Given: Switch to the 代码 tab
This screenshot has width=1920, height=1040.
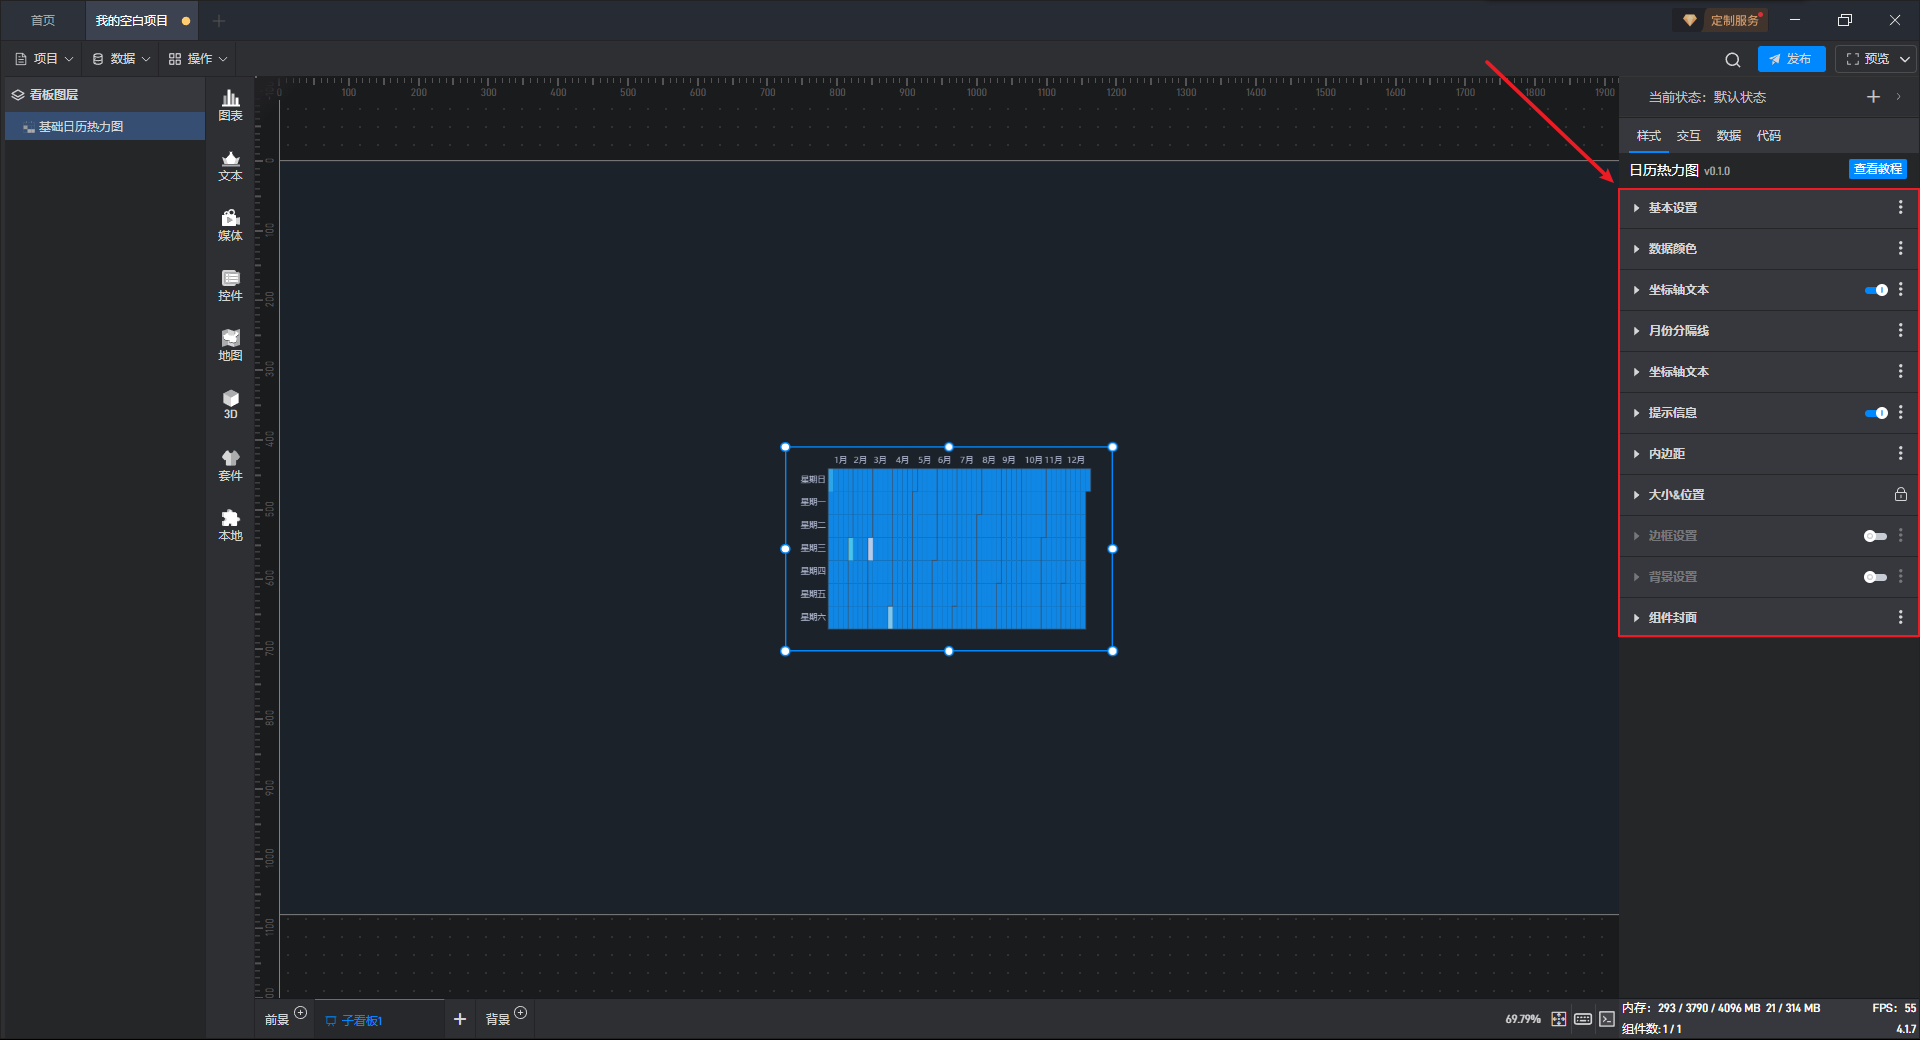Looking at the screenshot, I should tap(1768, 136).
